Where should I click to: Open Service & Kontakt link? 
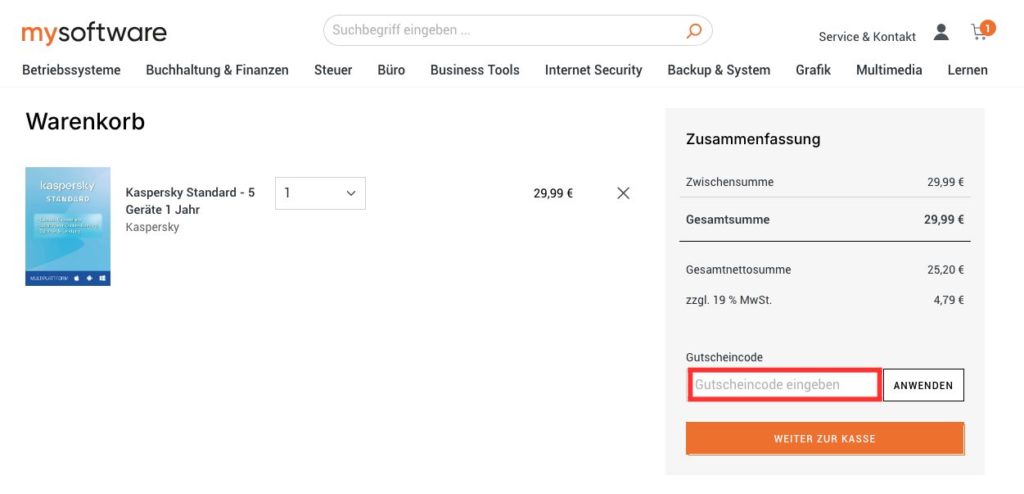pos(867,37)
